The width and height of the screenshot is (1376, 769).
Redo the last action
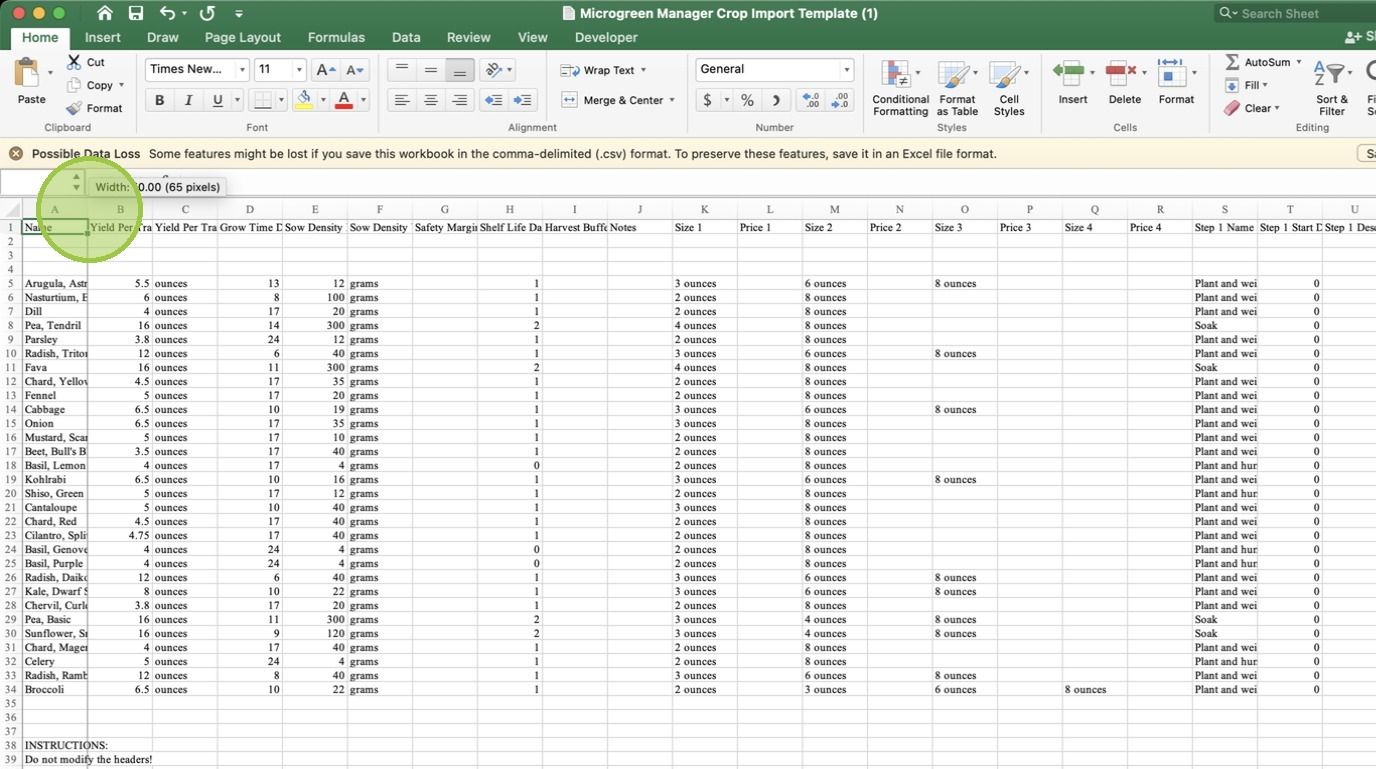pyautogui.click(x=207, y=13)
